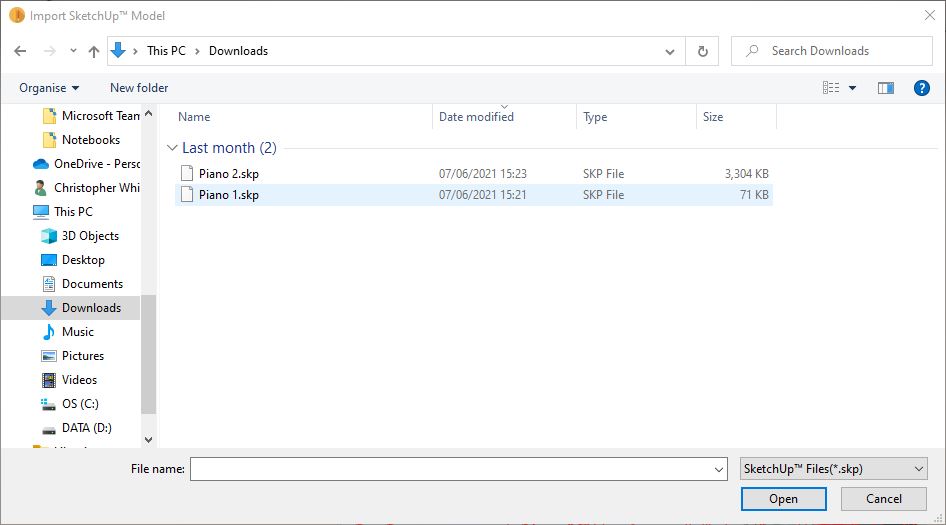Screen dimensions: 946x525
Task: Click sidebar scrollbar up arrow
Action: pyautogui.click(x=148, y=113)
